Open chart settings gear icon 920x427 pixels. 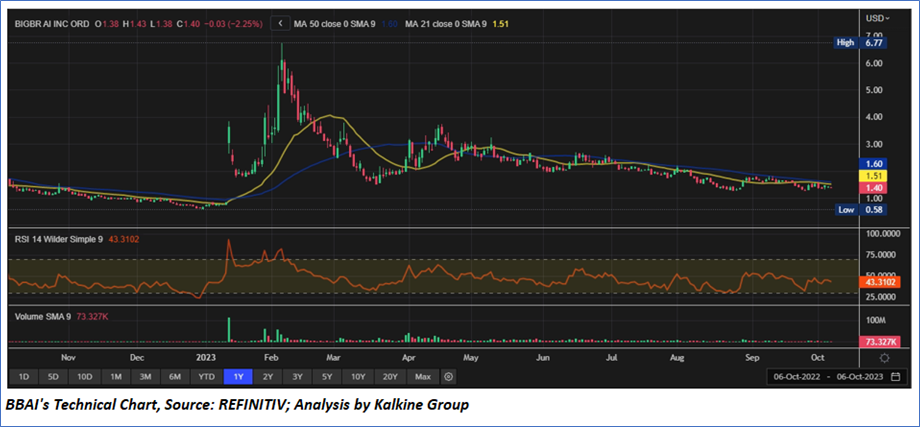pyautogui.click(x=883, y=357)
